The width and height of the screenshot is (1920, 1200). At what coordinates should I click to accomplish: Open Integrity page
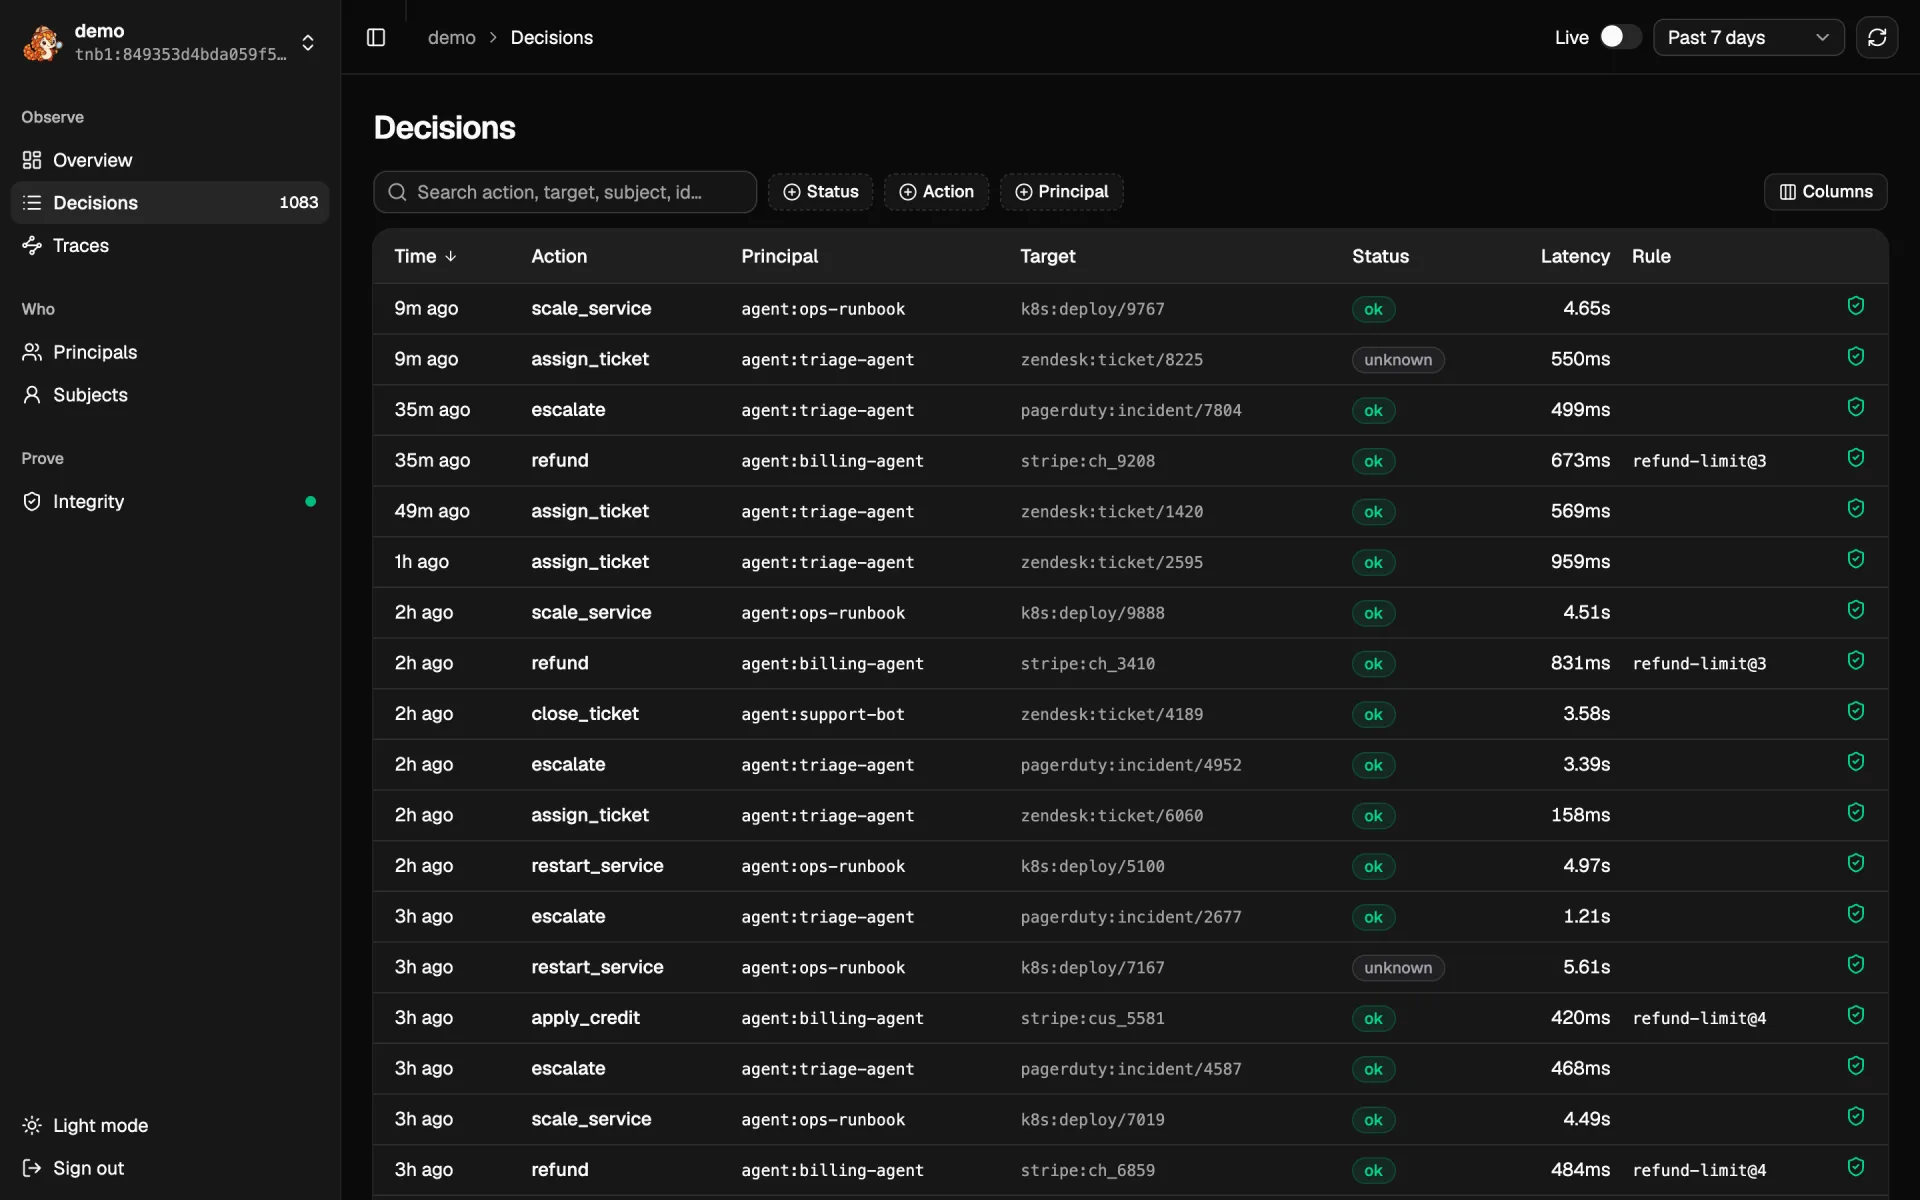coord(170,501)
